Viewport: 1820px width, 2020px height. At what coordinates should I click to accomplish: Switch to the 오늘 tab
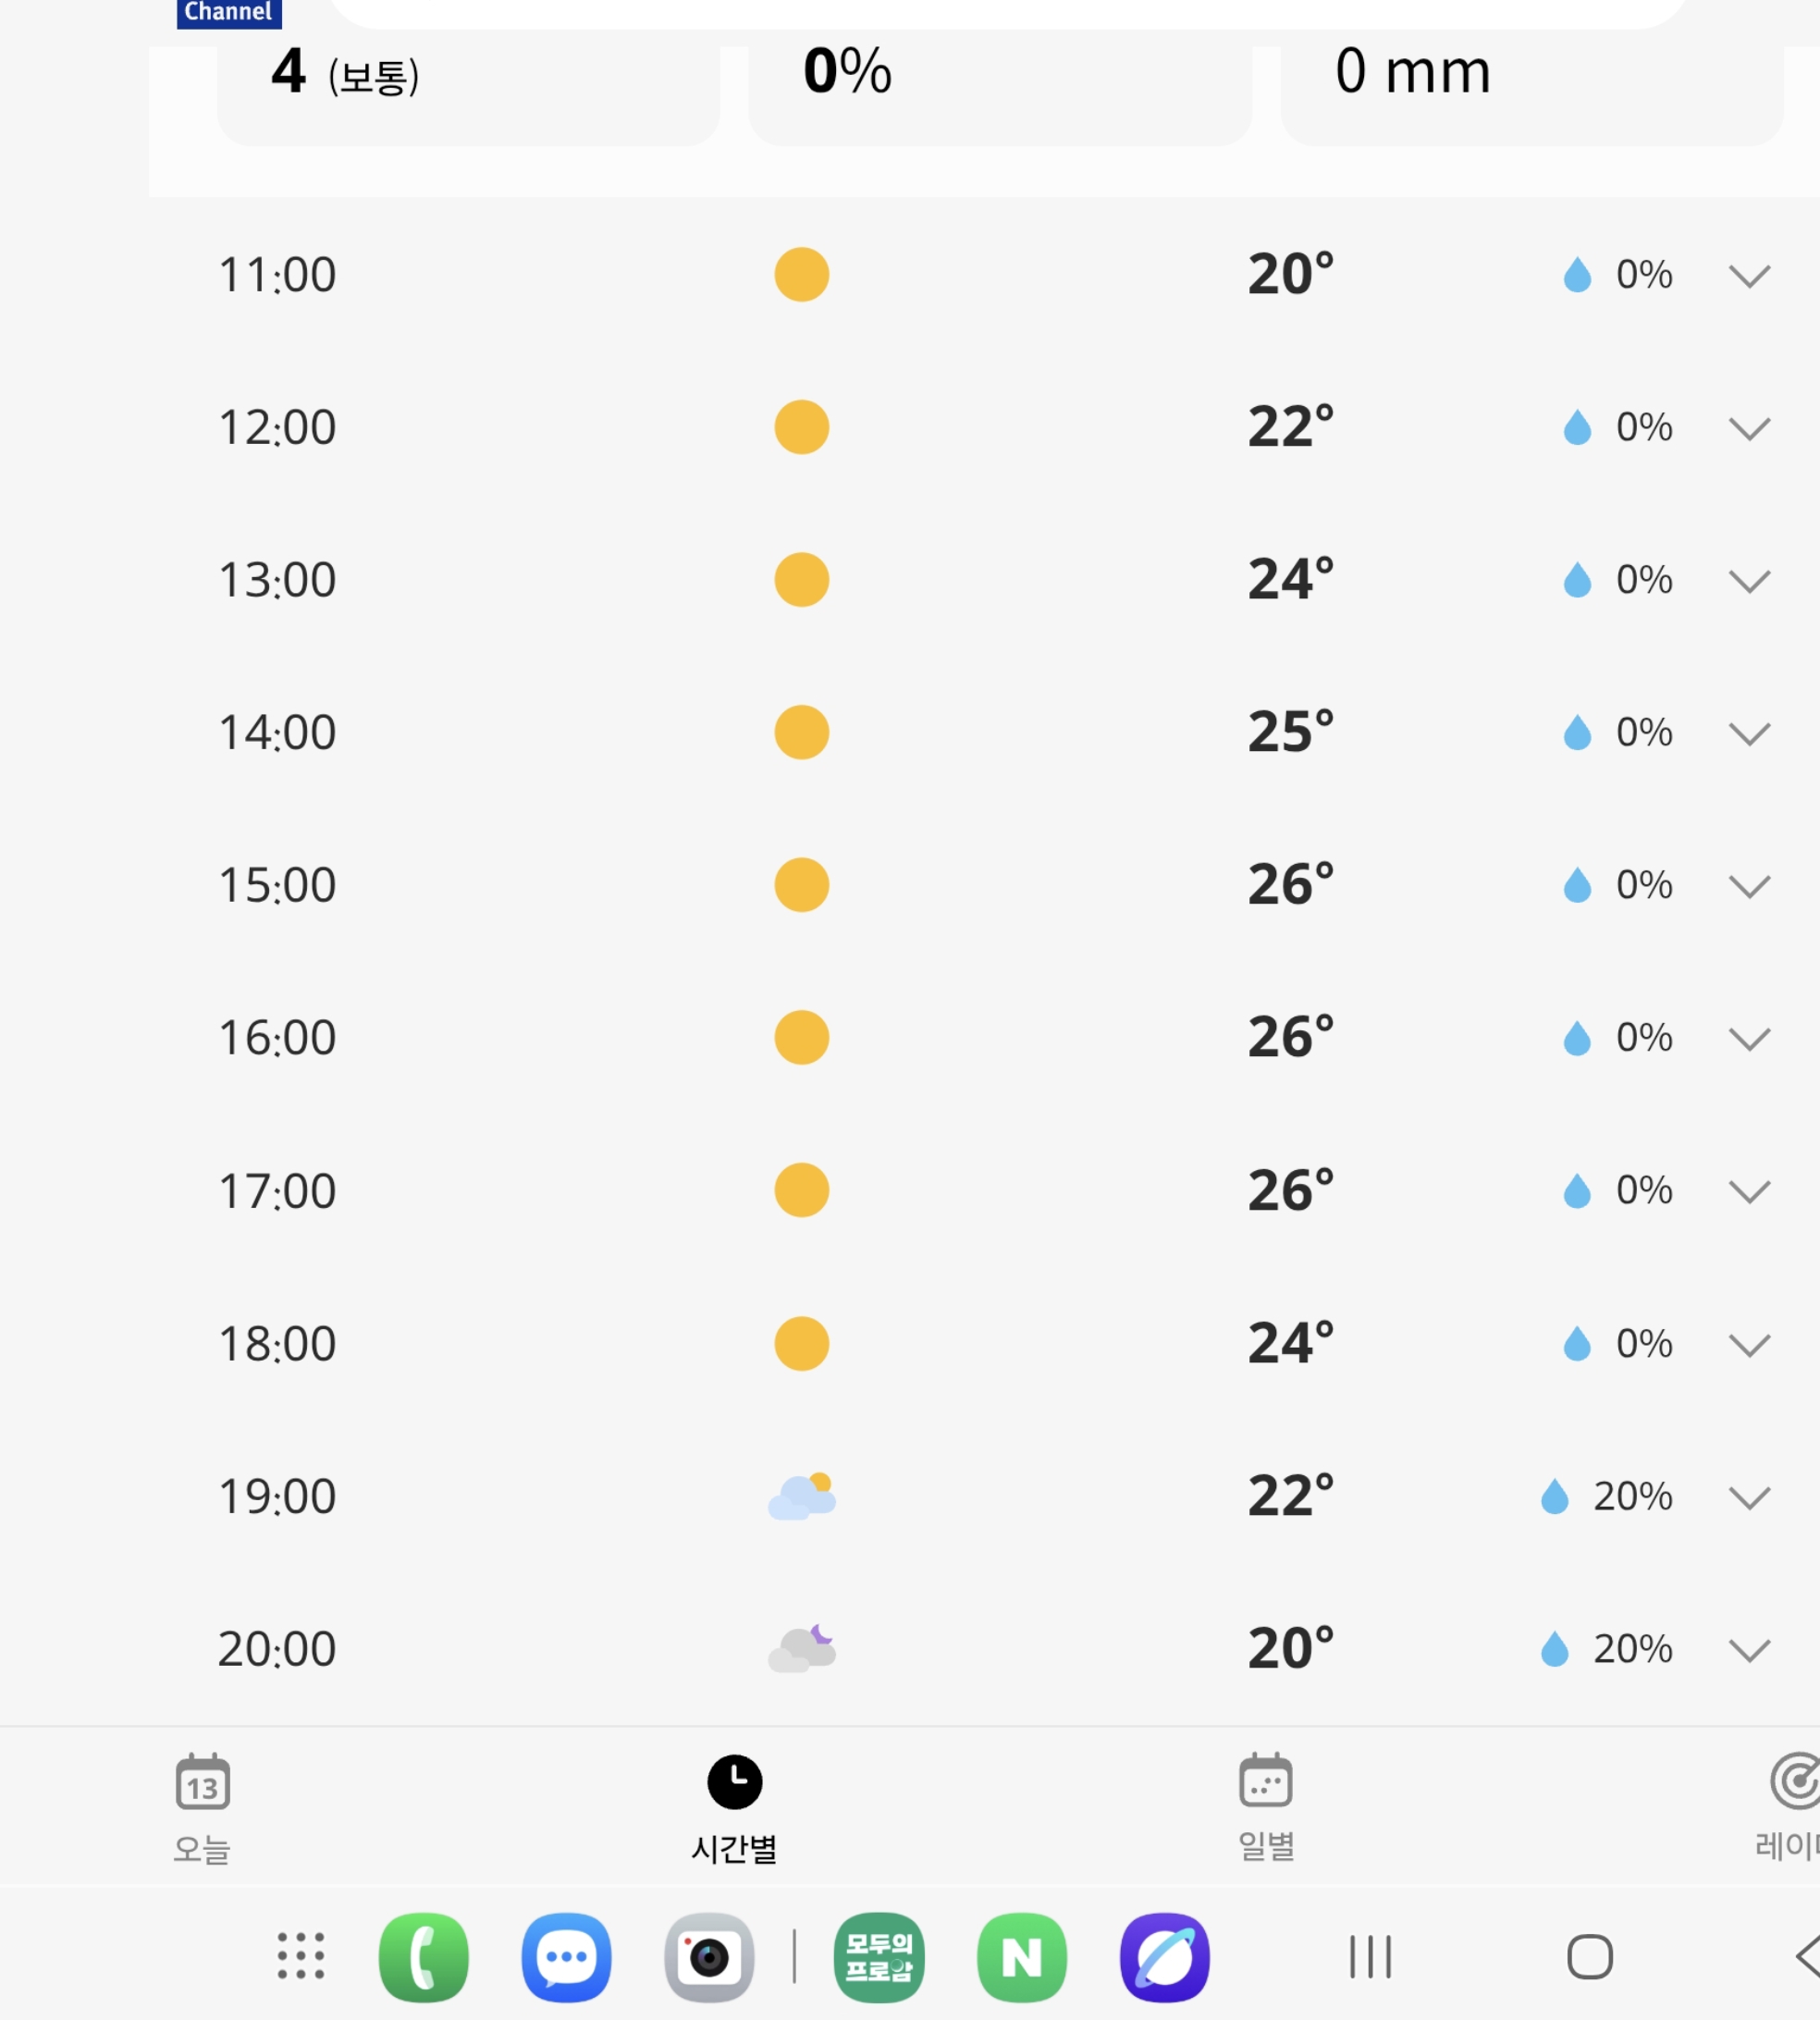tap(202, 1807)
